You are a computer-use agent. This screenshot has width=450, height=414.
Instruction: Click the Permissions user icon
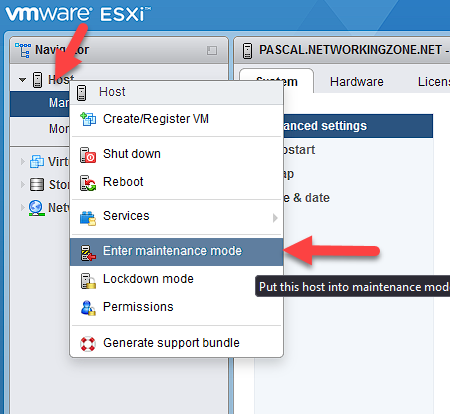tap(88, 308)
